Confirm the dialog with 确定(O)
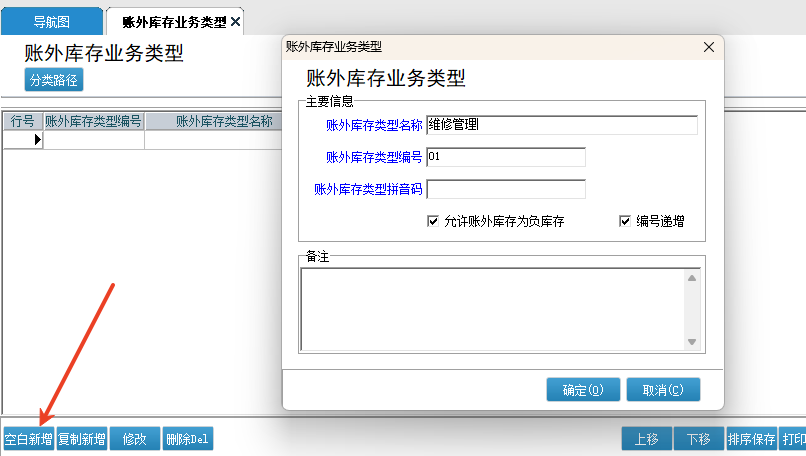The width and height of the screenshot is (806, 456). pos(583,390)
